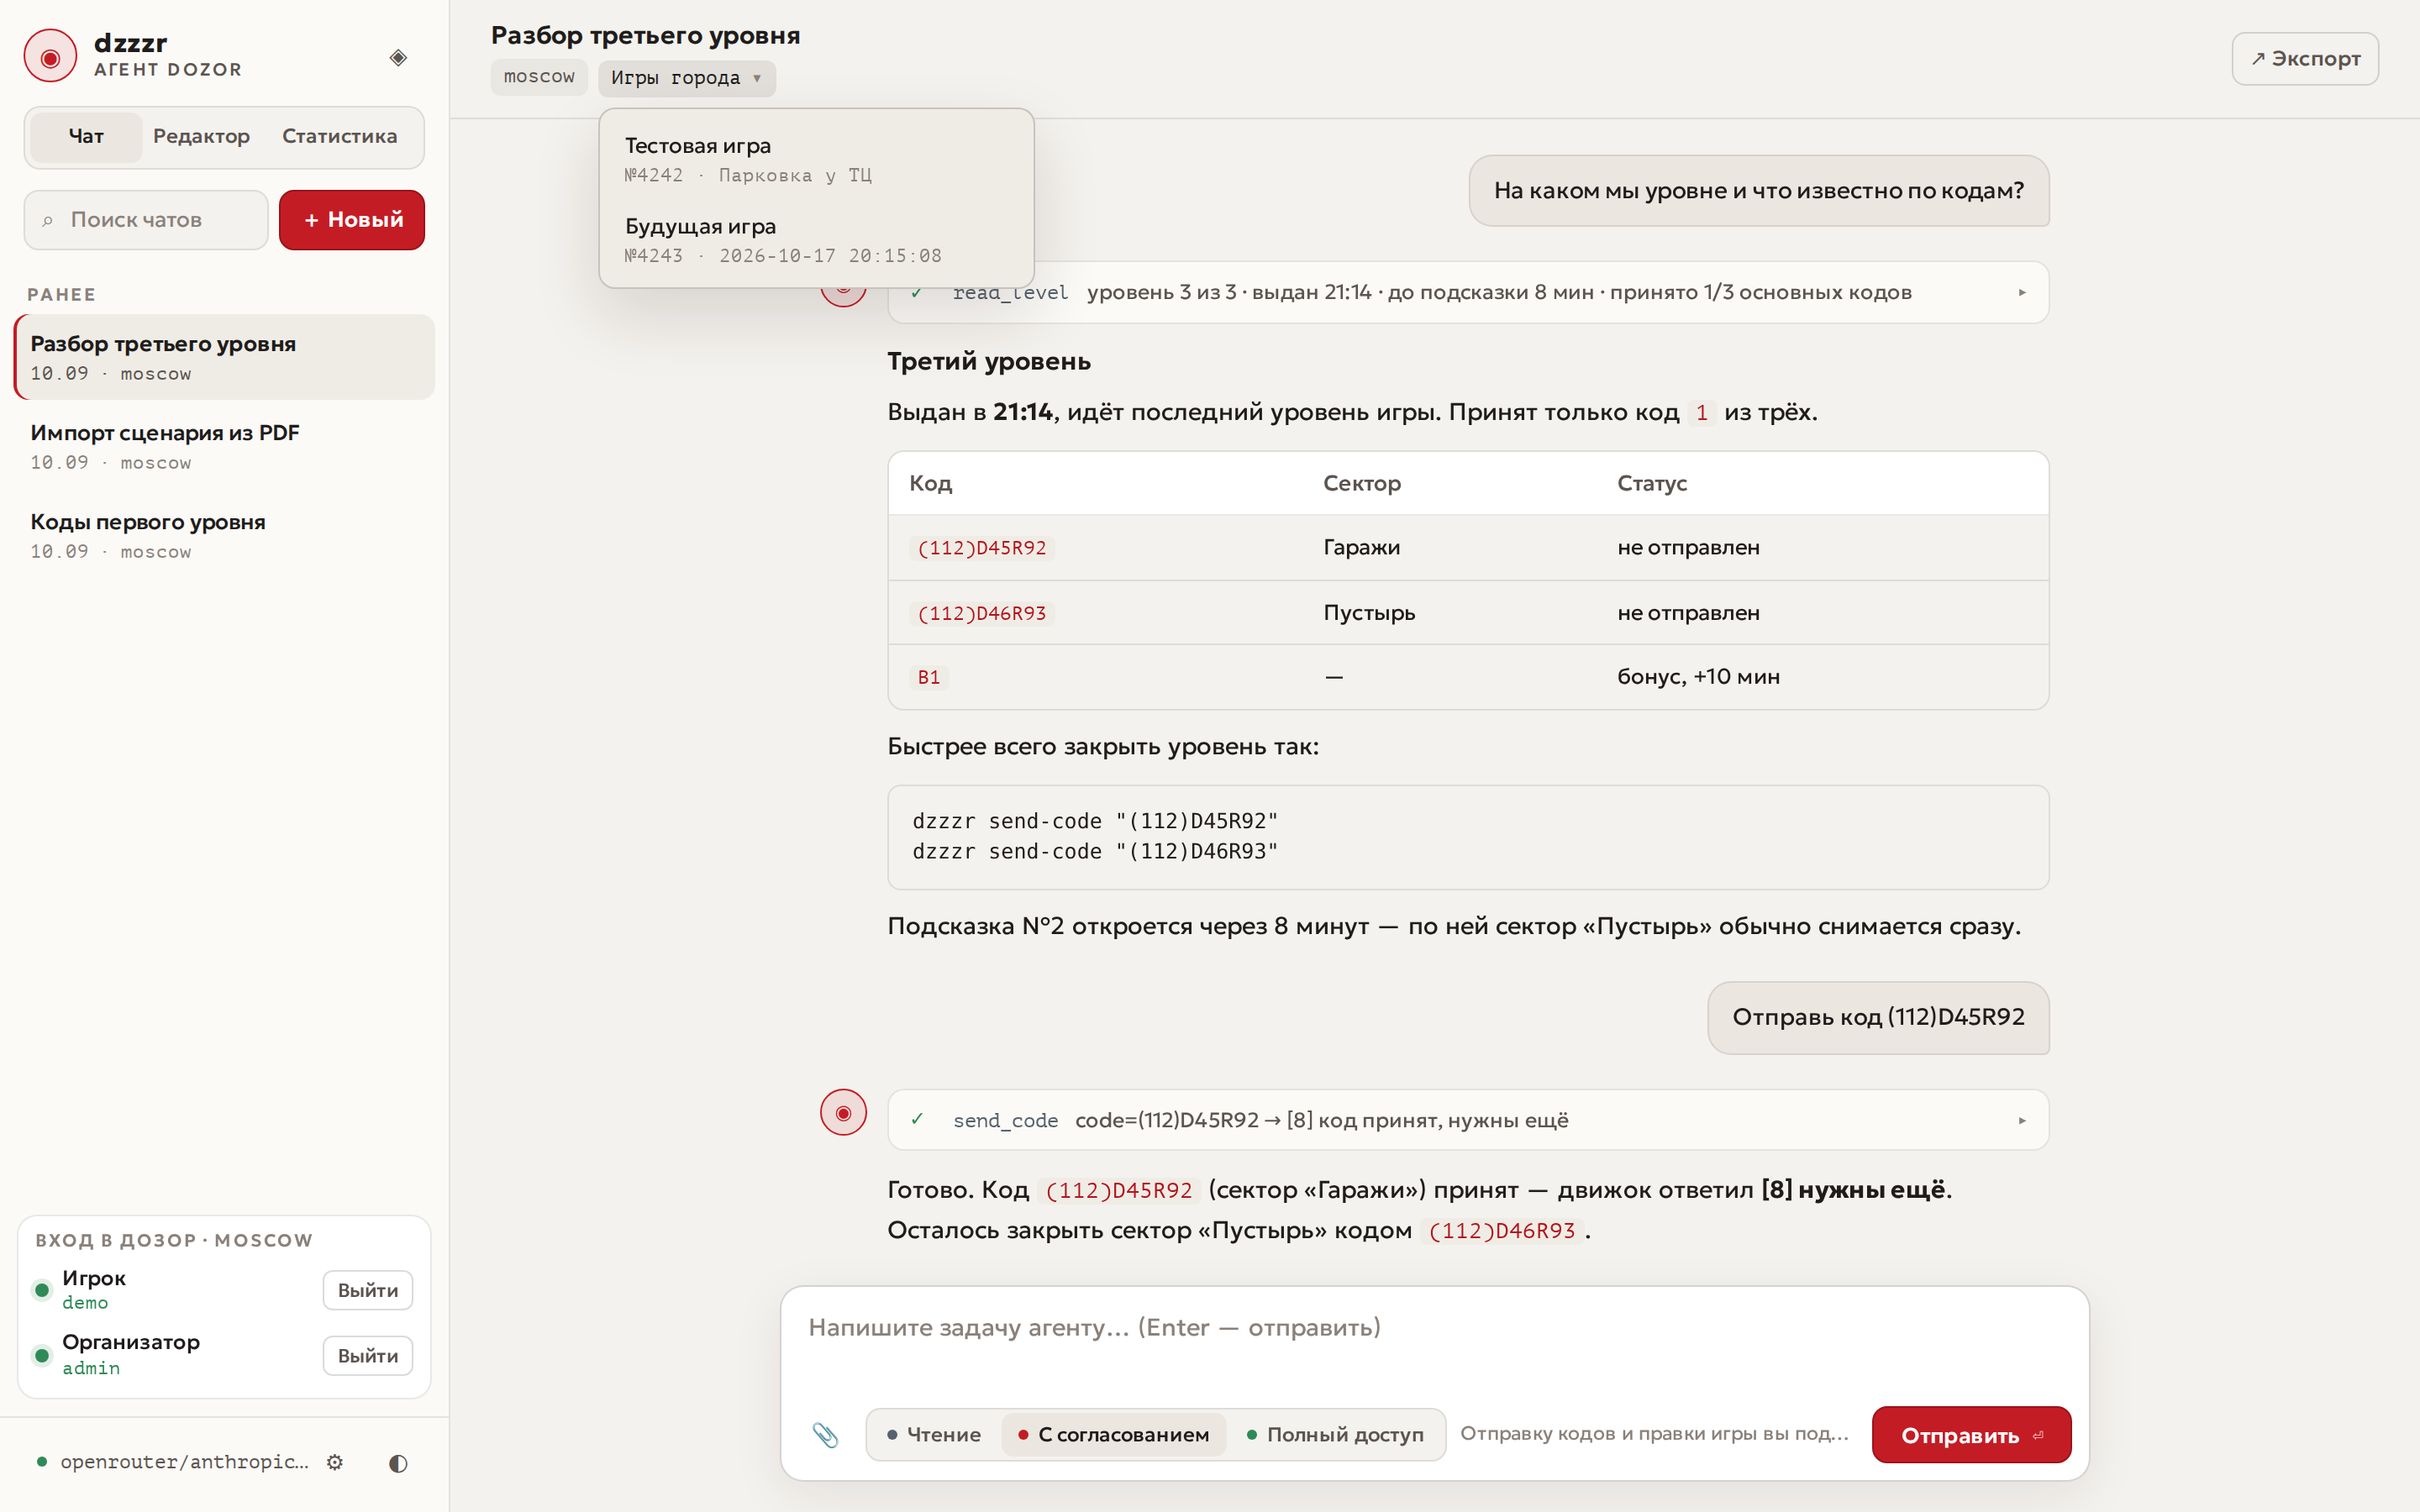Click code (112)D46R93 in table
Screen dimensions: 2420x1512
(x=981, y=613)
